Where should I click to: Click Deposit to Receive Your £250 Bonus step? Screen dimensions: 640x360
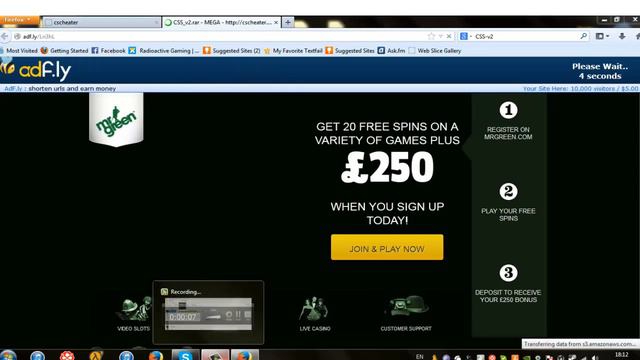pyautogui.click(x=508, y=284)
